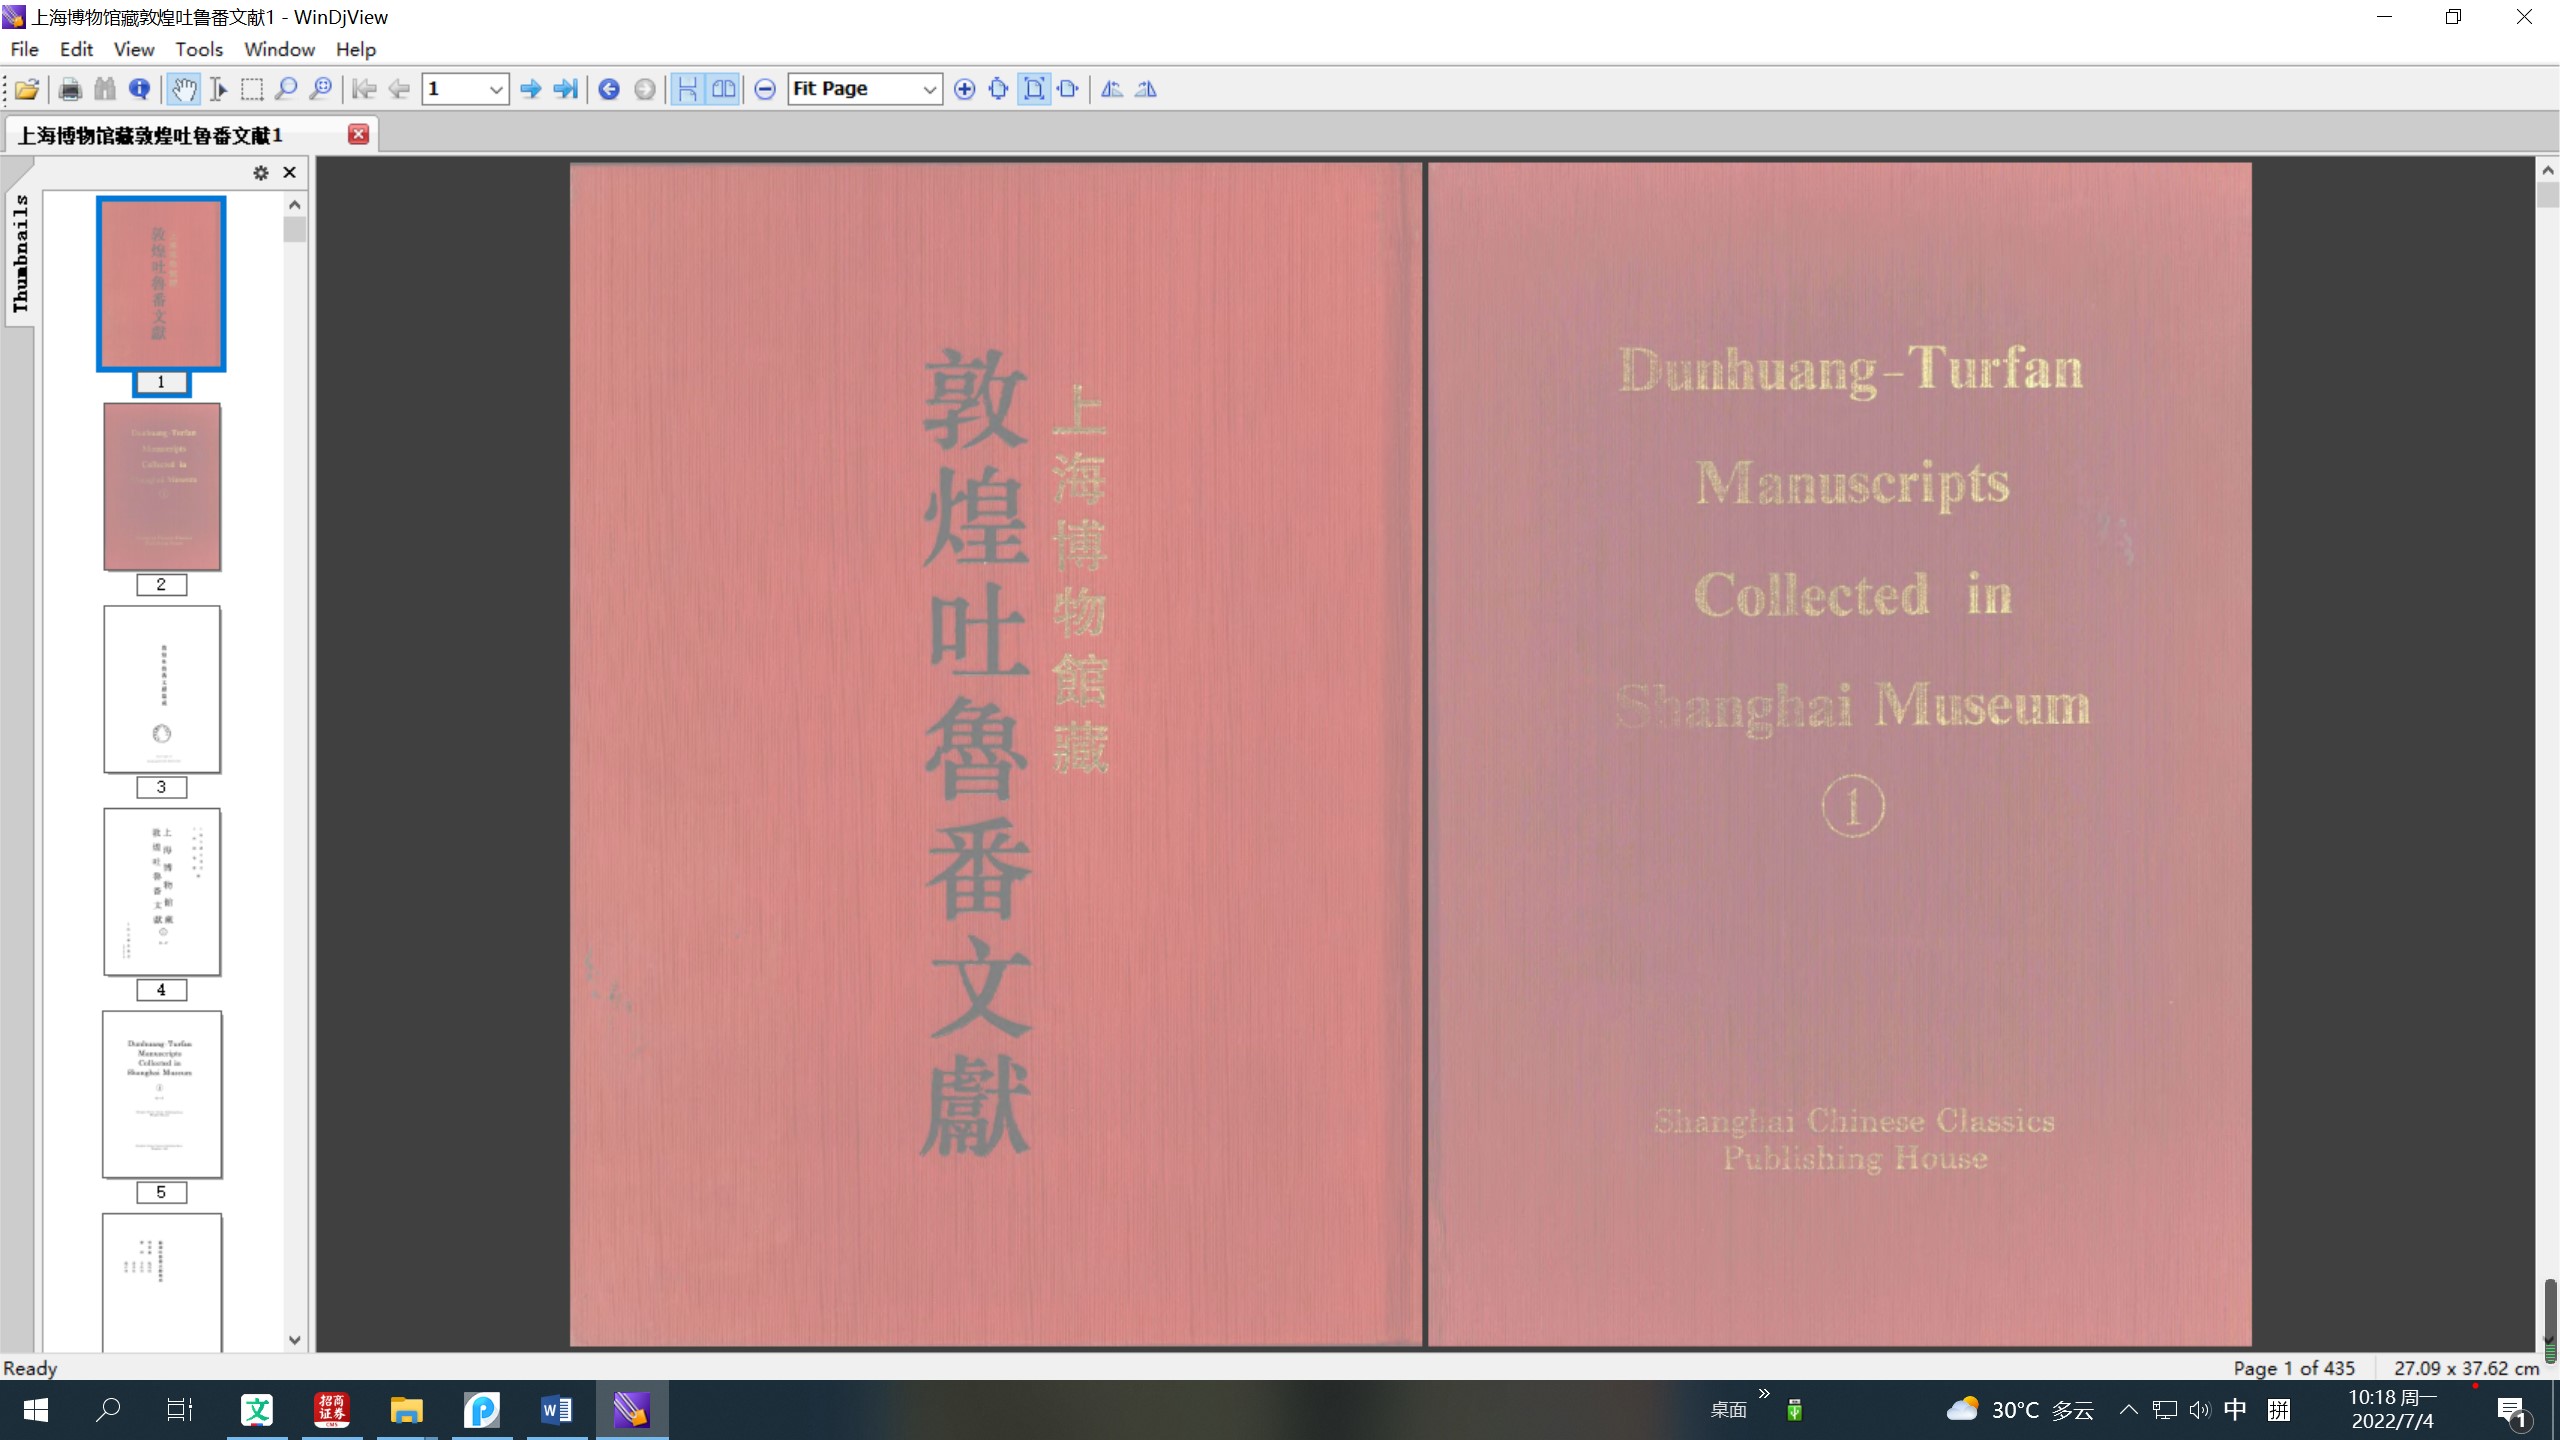The height and width of the screenshot is (1440, 2560).
Task: Zoom in with plus icon
Action: pos(964,89)
